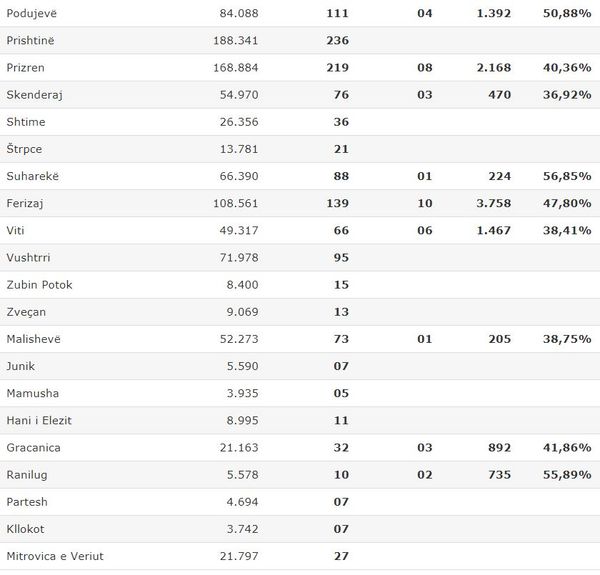
Task: Click Malishevë percentage 38,75%
Action: 567,339
